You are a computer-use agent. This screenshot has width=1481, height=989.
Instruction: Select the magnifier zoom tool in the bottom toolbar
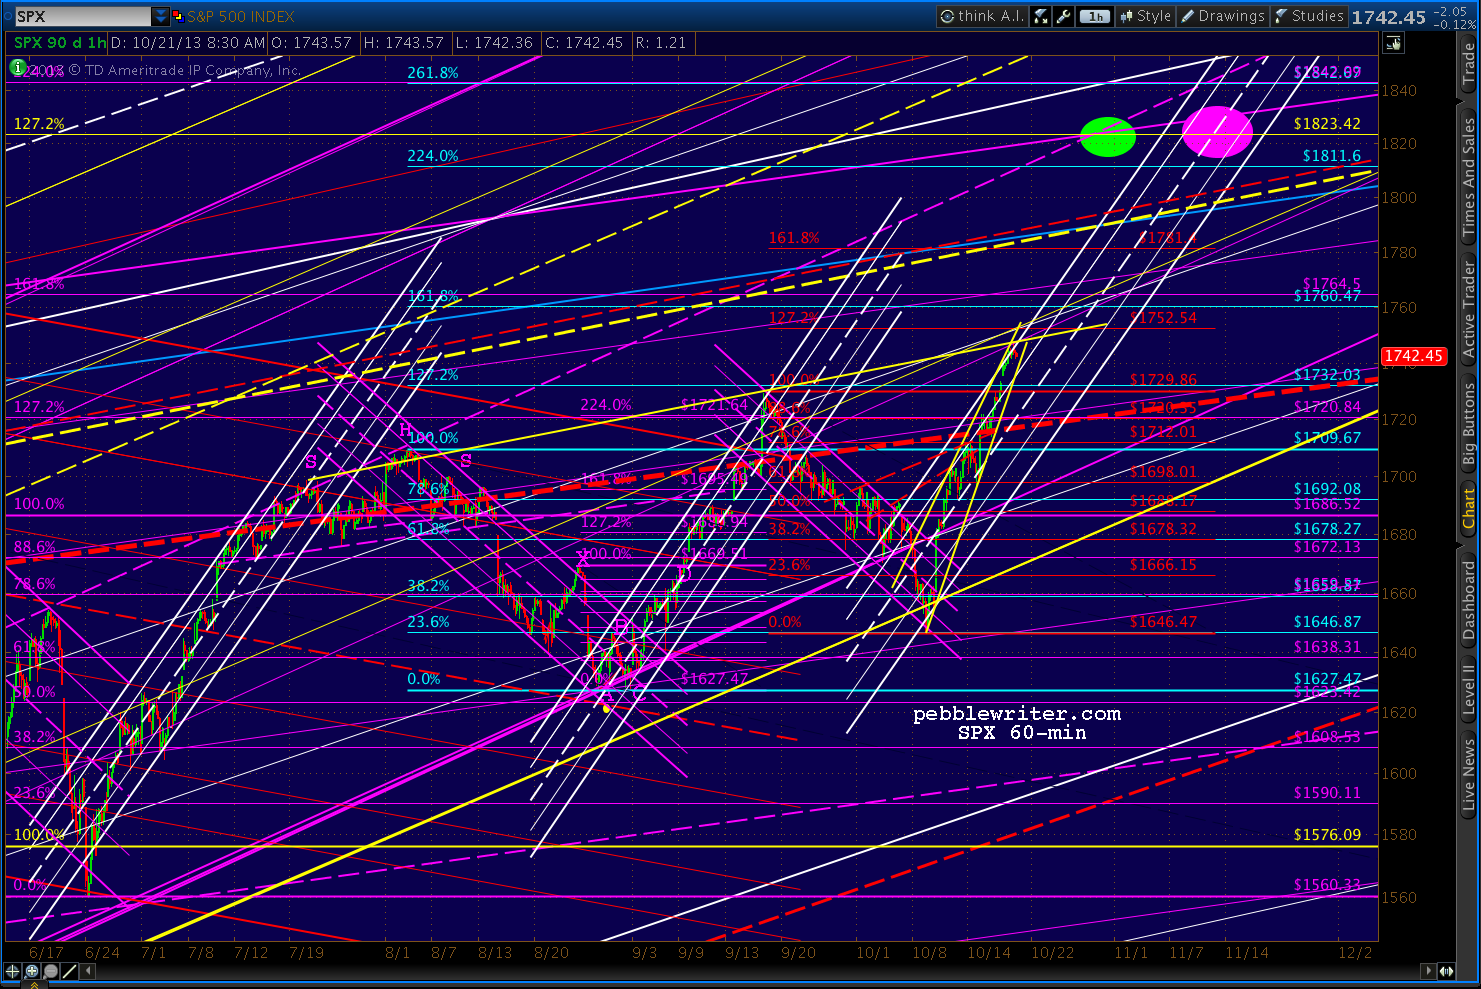pos(50,971)
